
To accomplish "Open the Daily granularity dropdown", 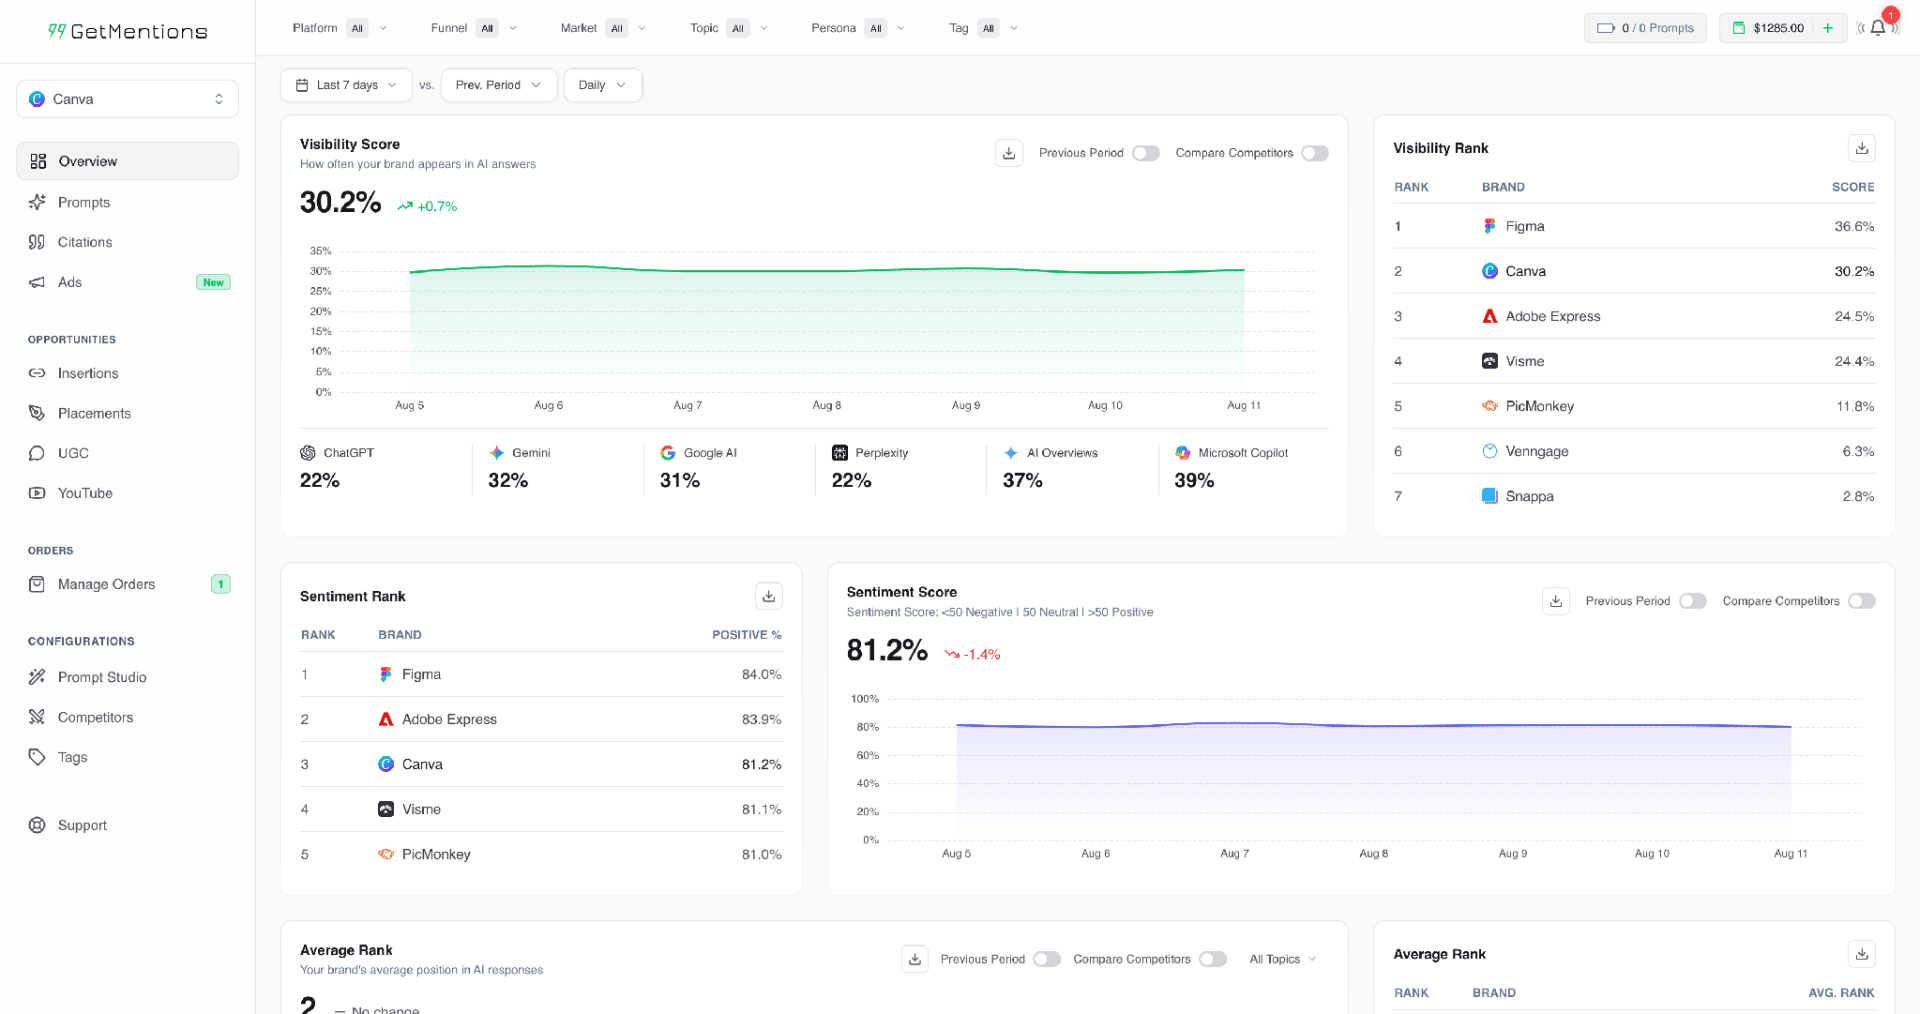I will (x=602, y=85).
